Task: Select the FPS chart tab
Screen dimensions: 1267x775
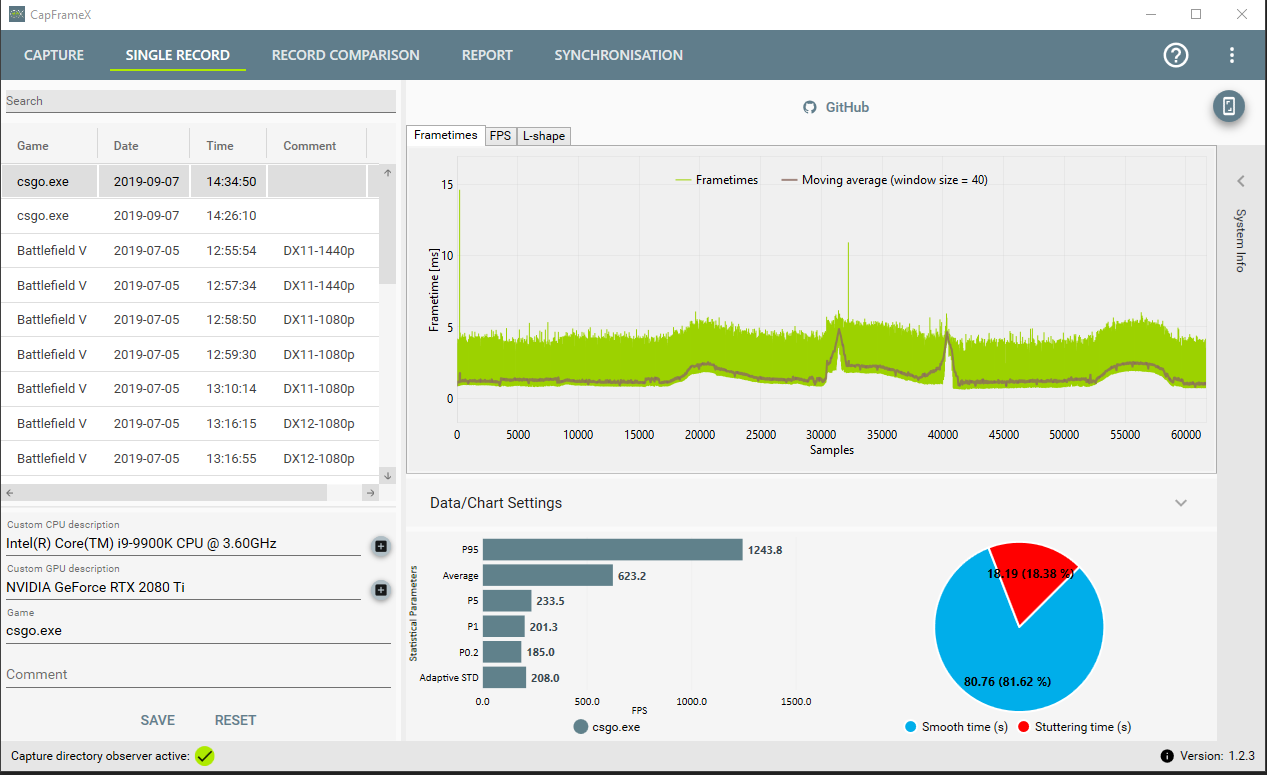Action: (500, 136)
